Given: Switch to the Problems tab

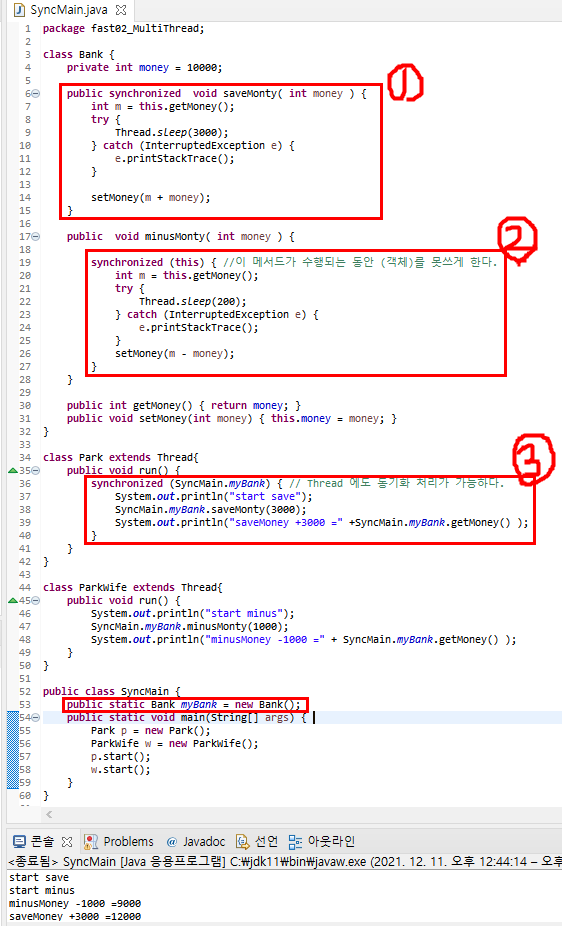Looking at the screenshot, I should tap(119, 841).
